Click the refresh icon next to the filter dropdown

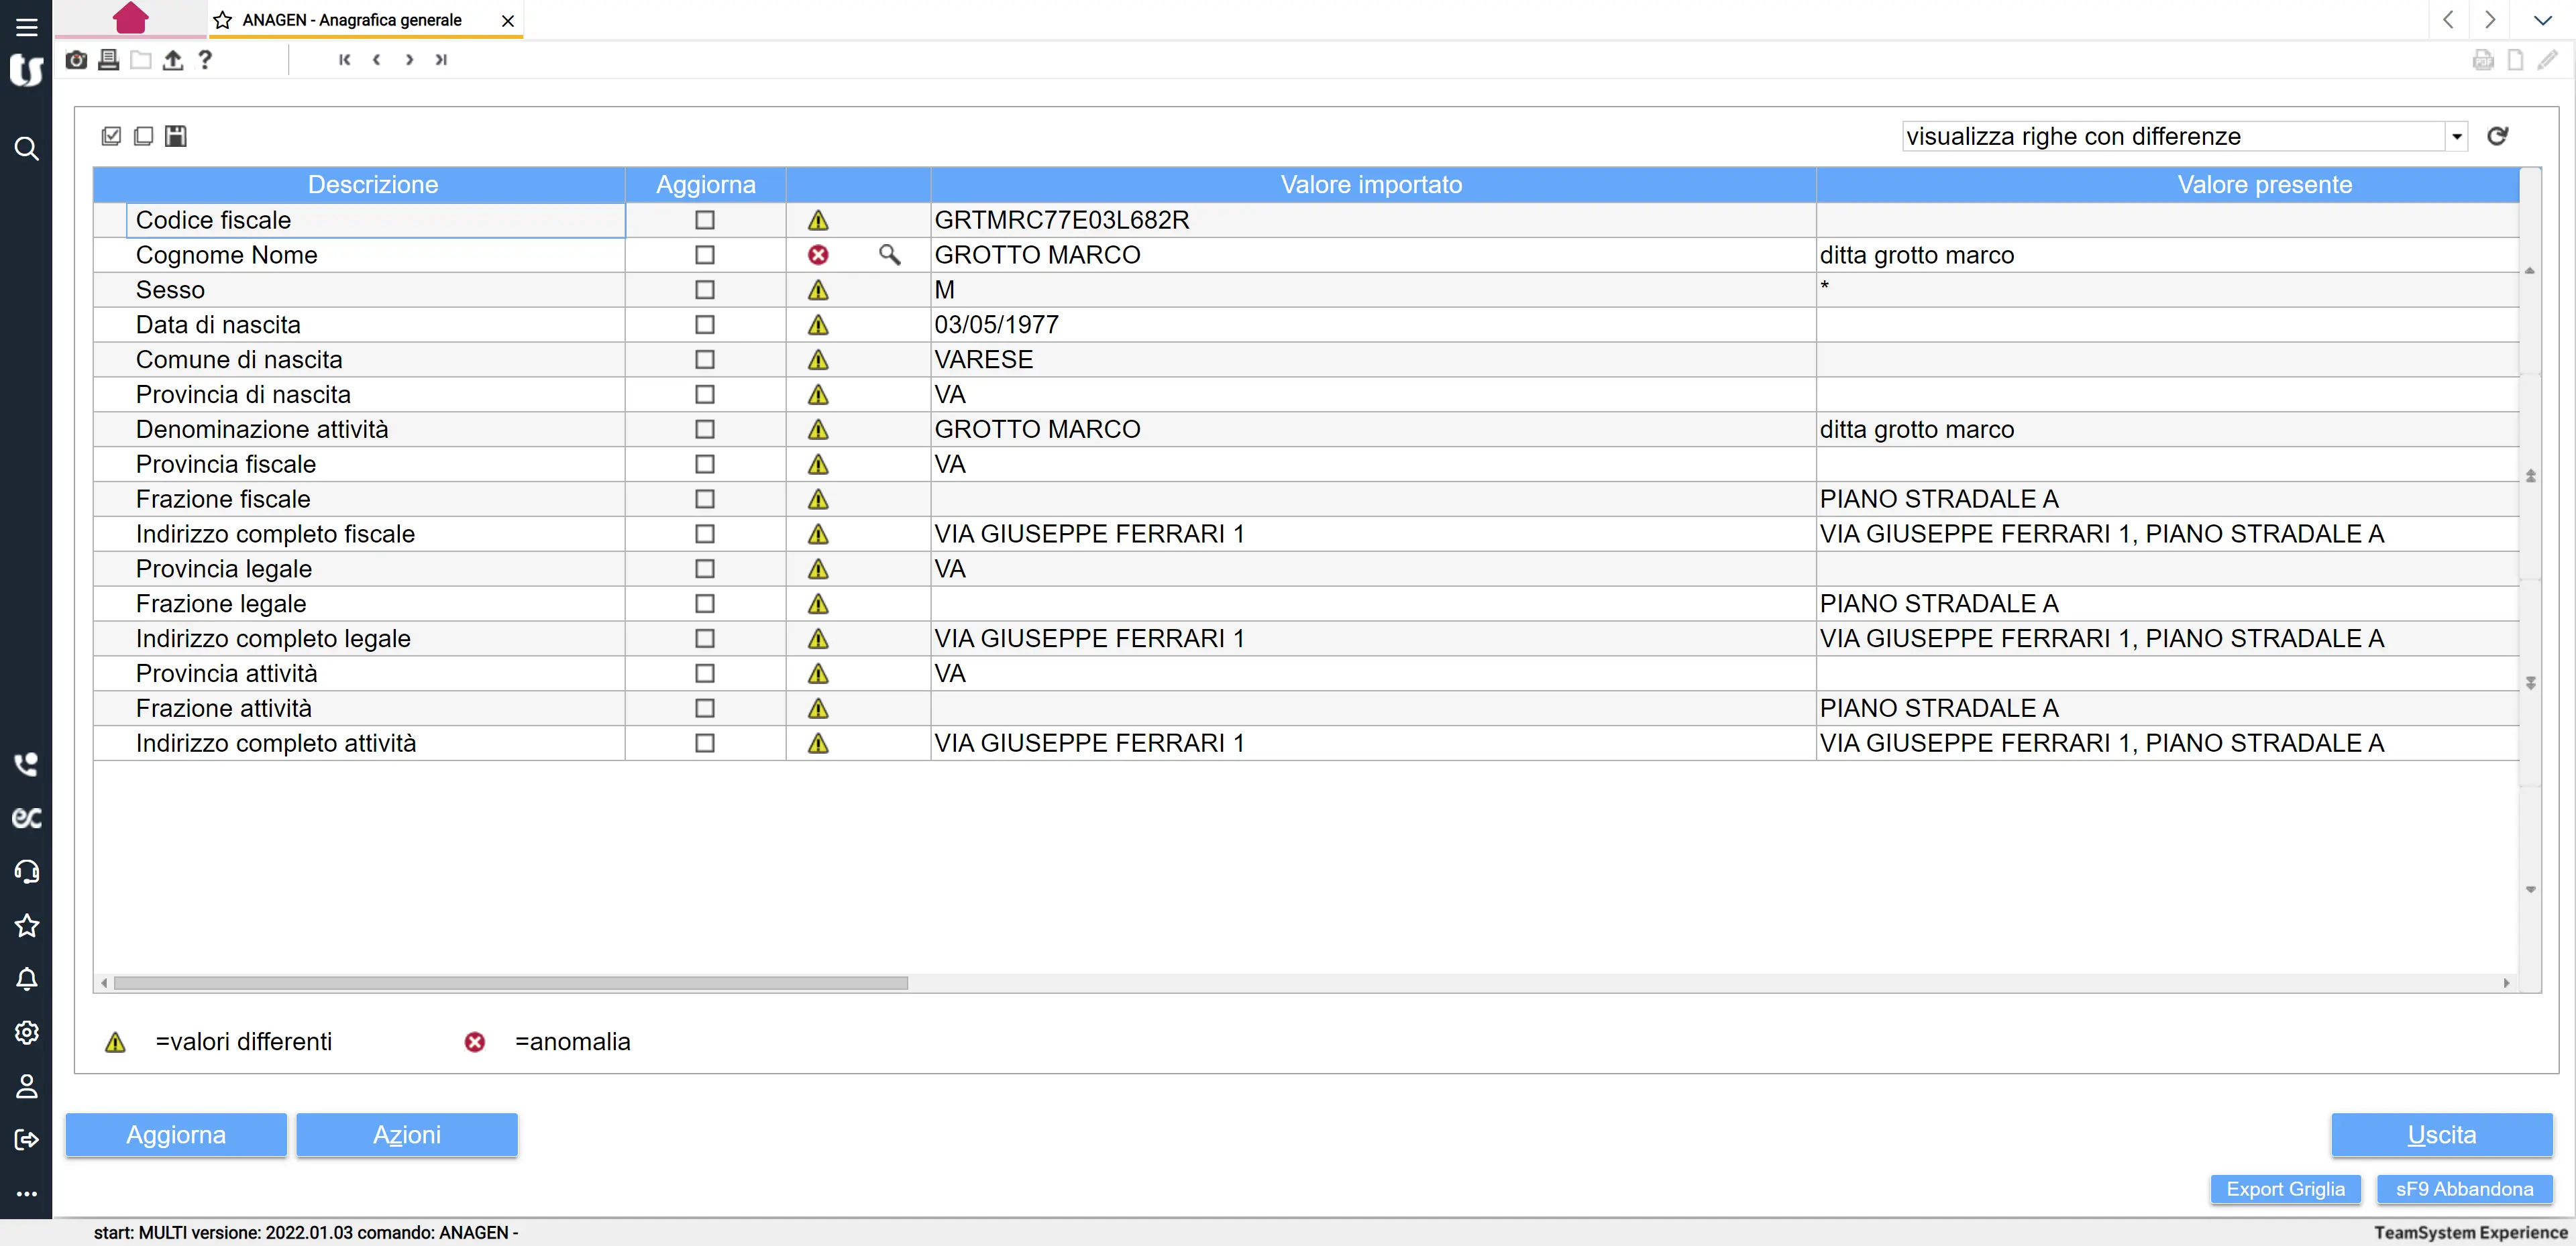[2497, 136]
